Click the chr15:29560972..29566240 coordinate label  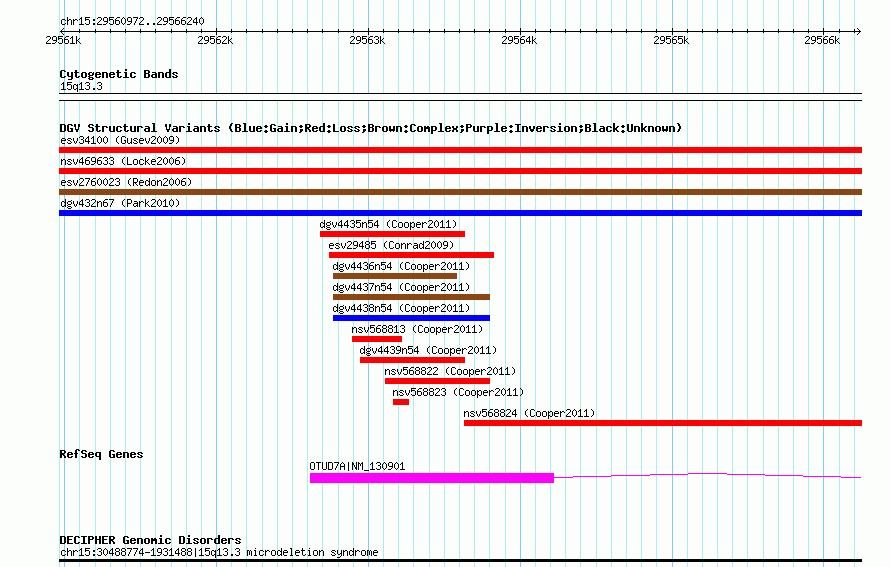pos(132,21)
